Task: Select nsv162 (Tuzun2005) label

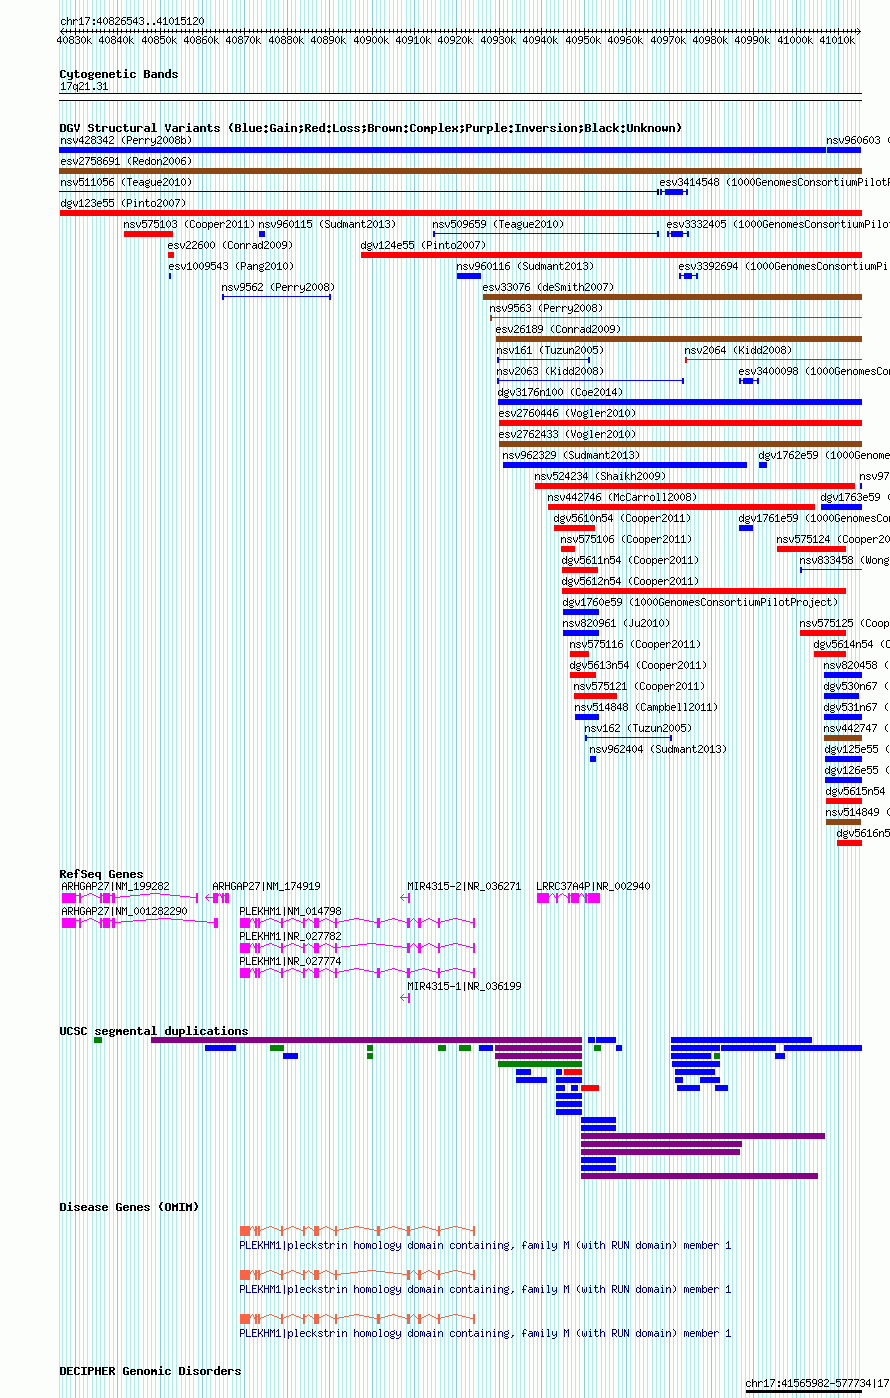Action: (x=638, y=729)
